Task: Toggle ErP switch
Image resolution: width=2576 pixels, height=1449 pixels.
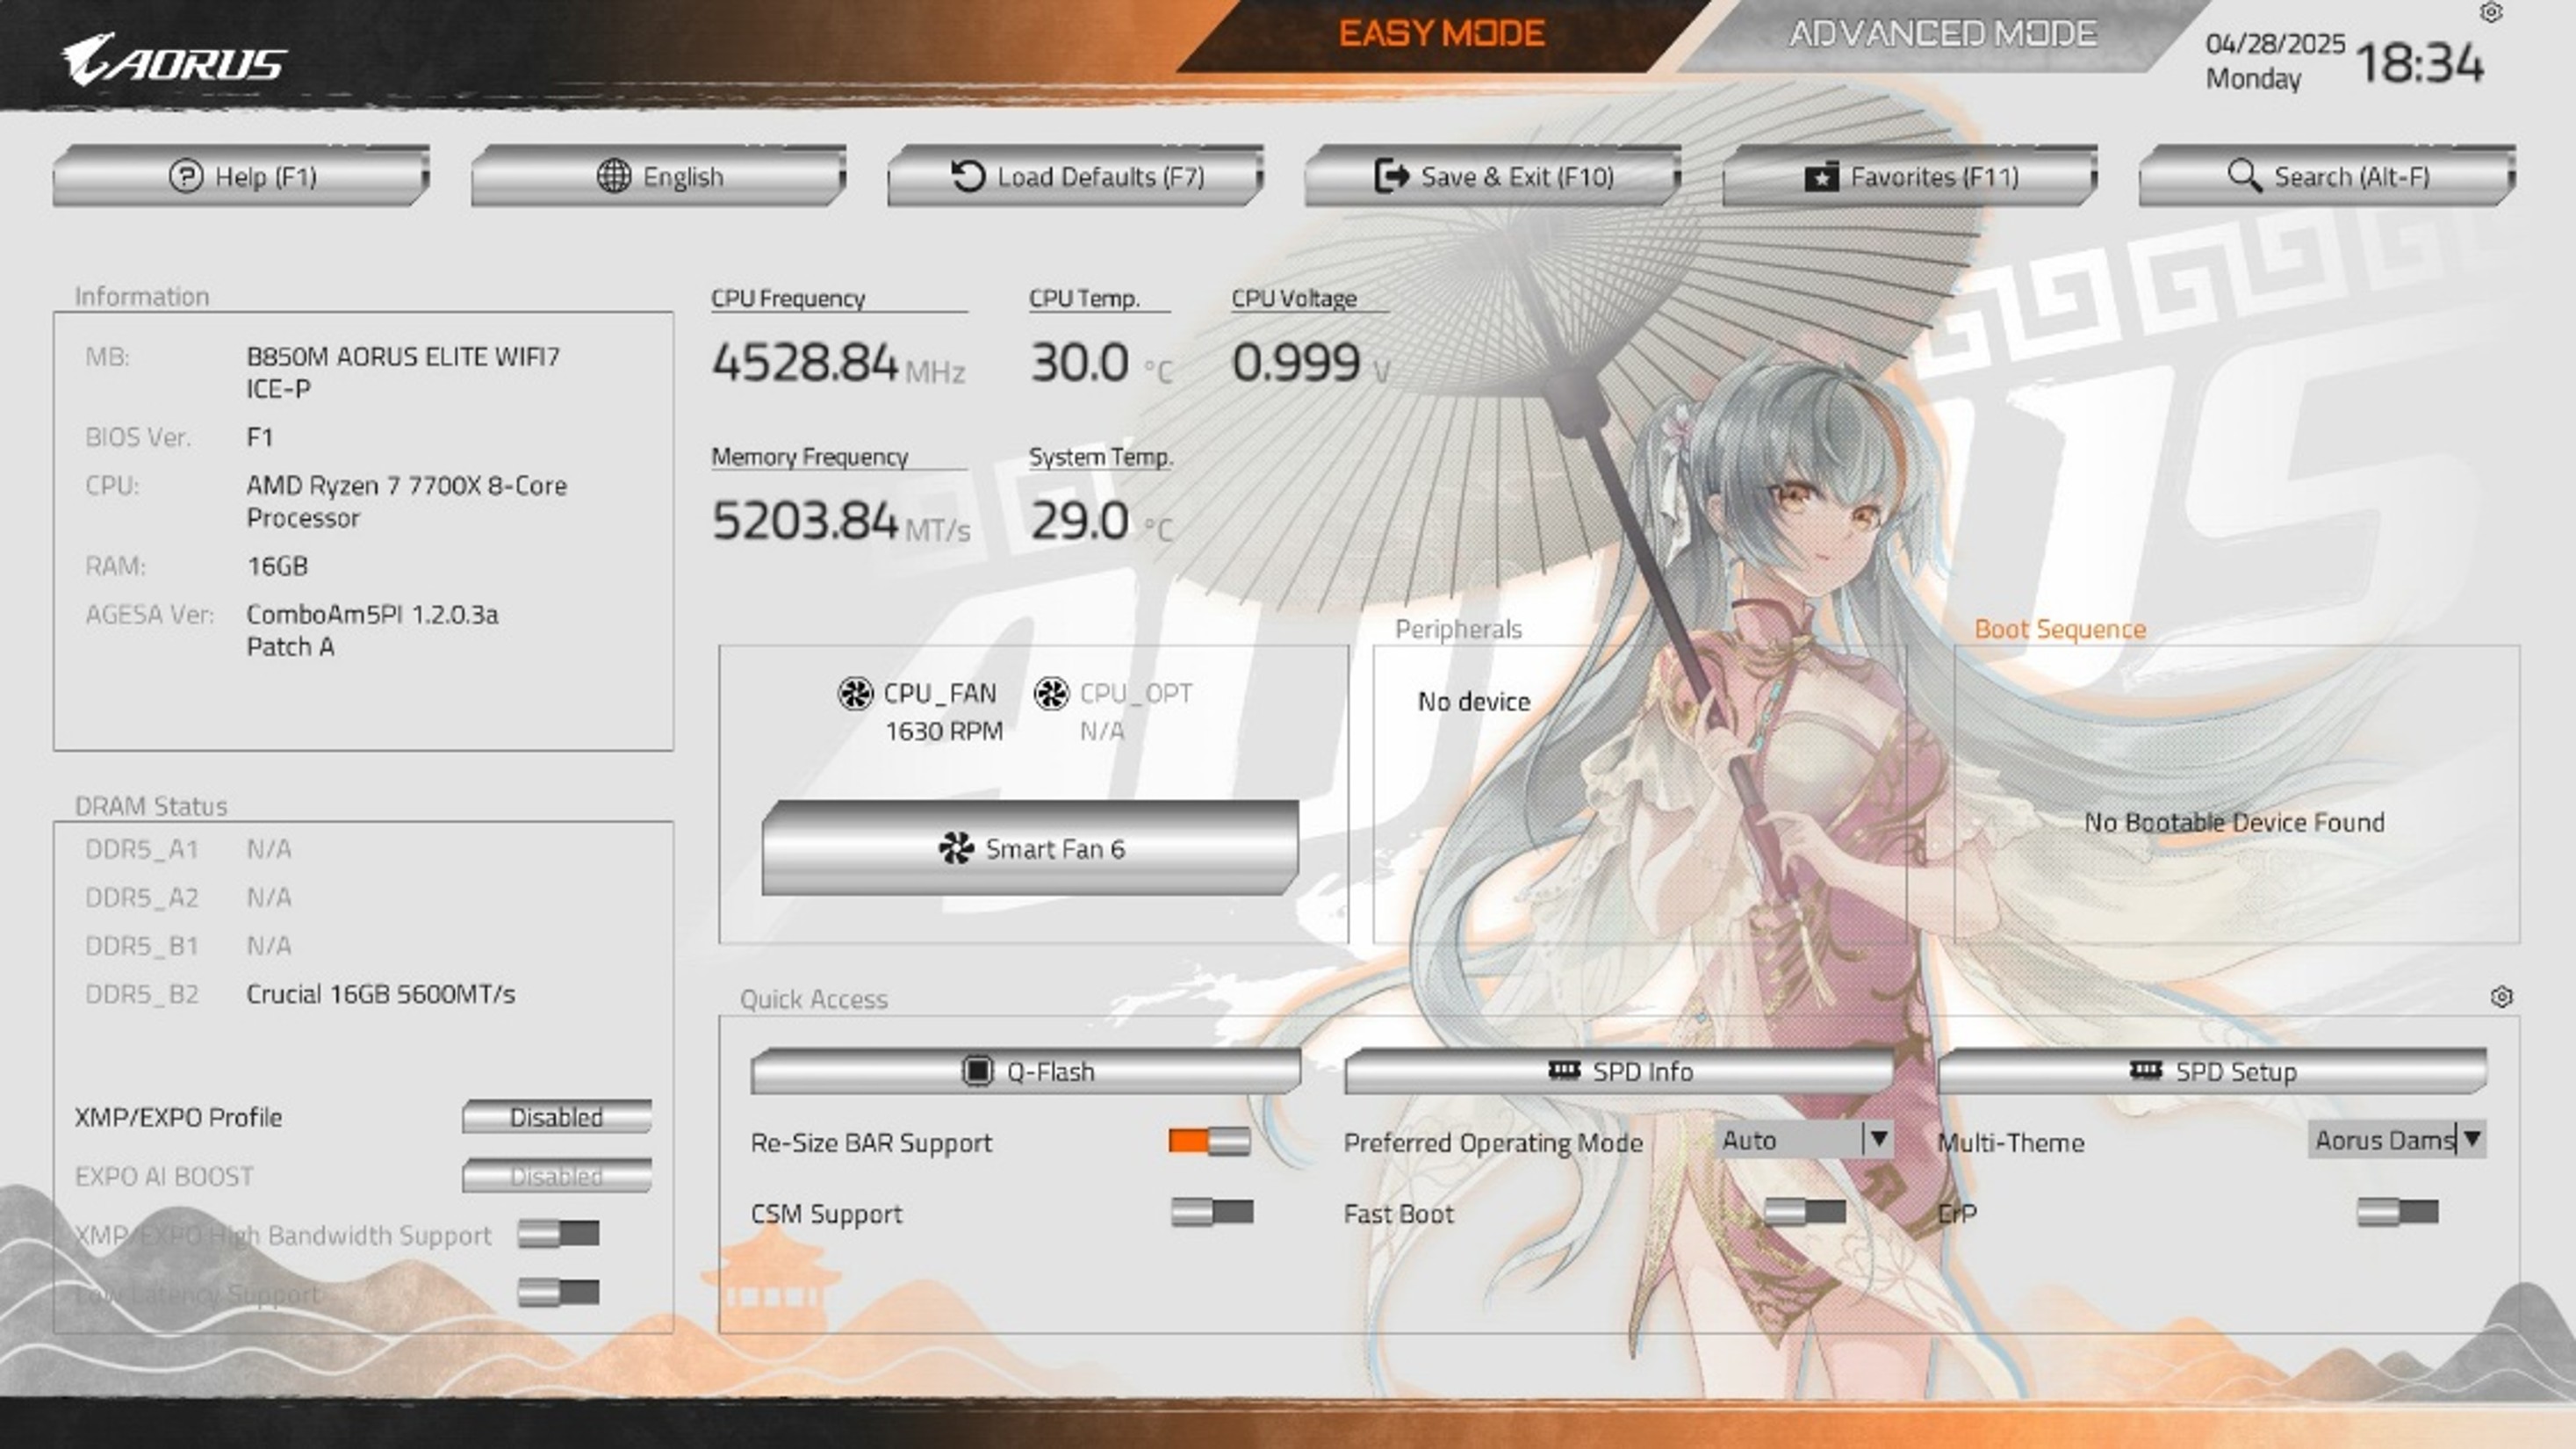Action: pyautogui.click(x=2398, y=1212)
